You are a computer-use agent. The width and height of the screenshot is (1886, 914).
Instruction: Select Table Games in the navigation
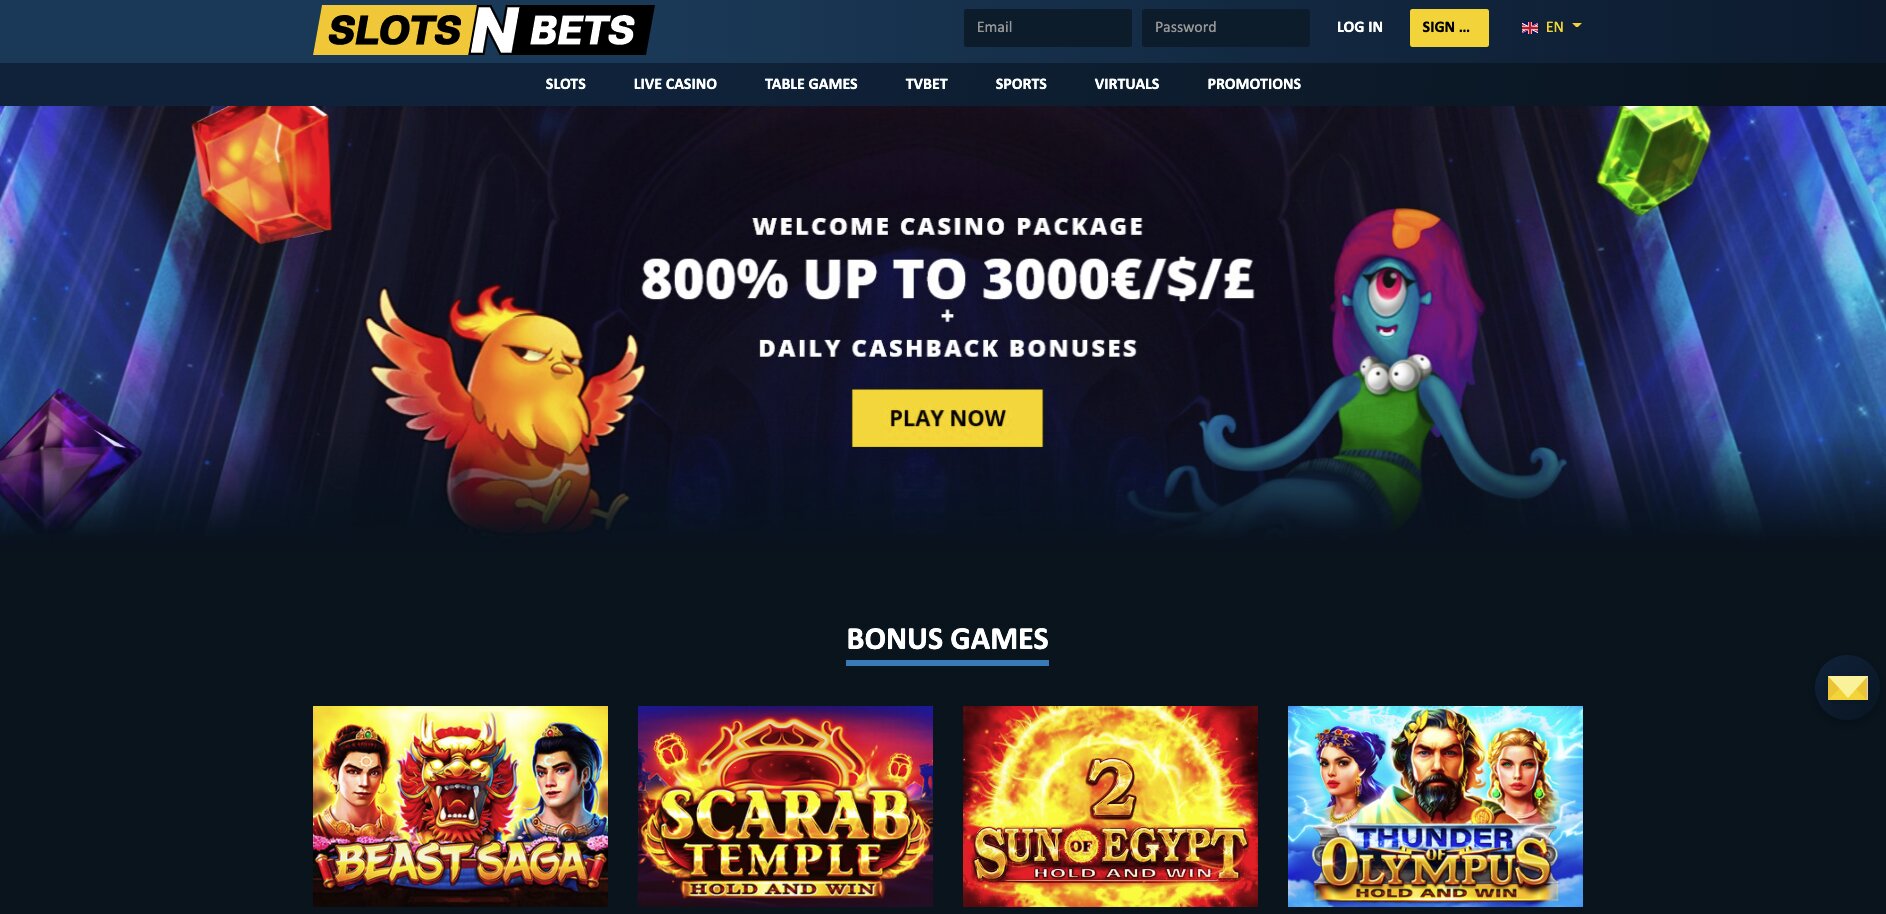pyautogui.click(x=811, y=84)
